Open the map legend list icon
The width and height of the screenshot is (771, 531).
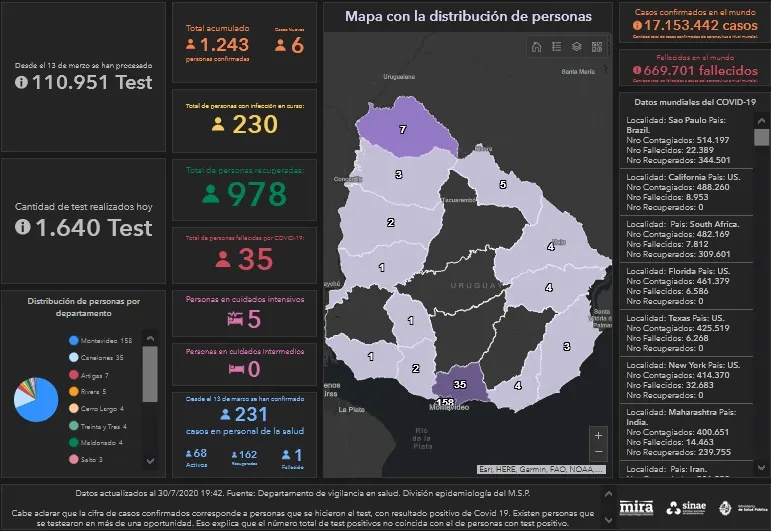(x=557, y=47)
